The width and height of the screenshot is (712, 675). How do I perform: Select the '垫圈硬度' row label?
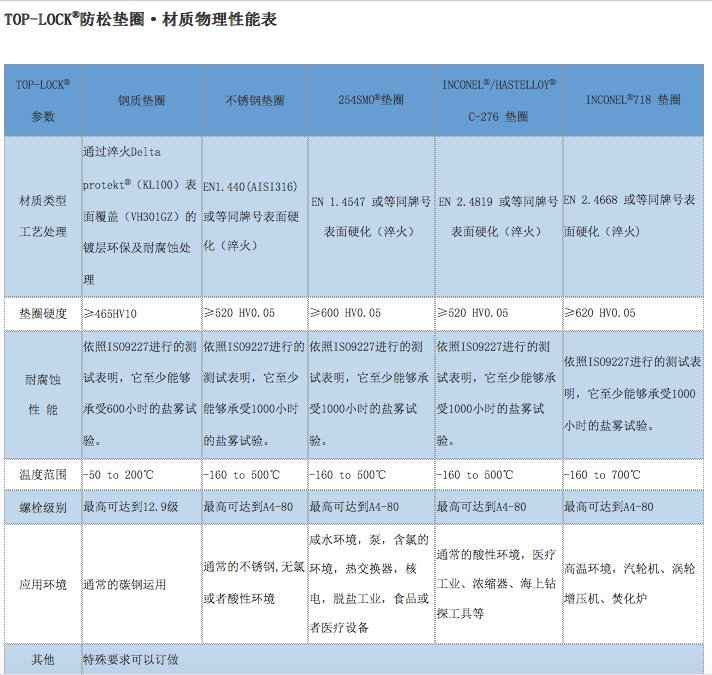pyautogui.click(x=43, y=313)
